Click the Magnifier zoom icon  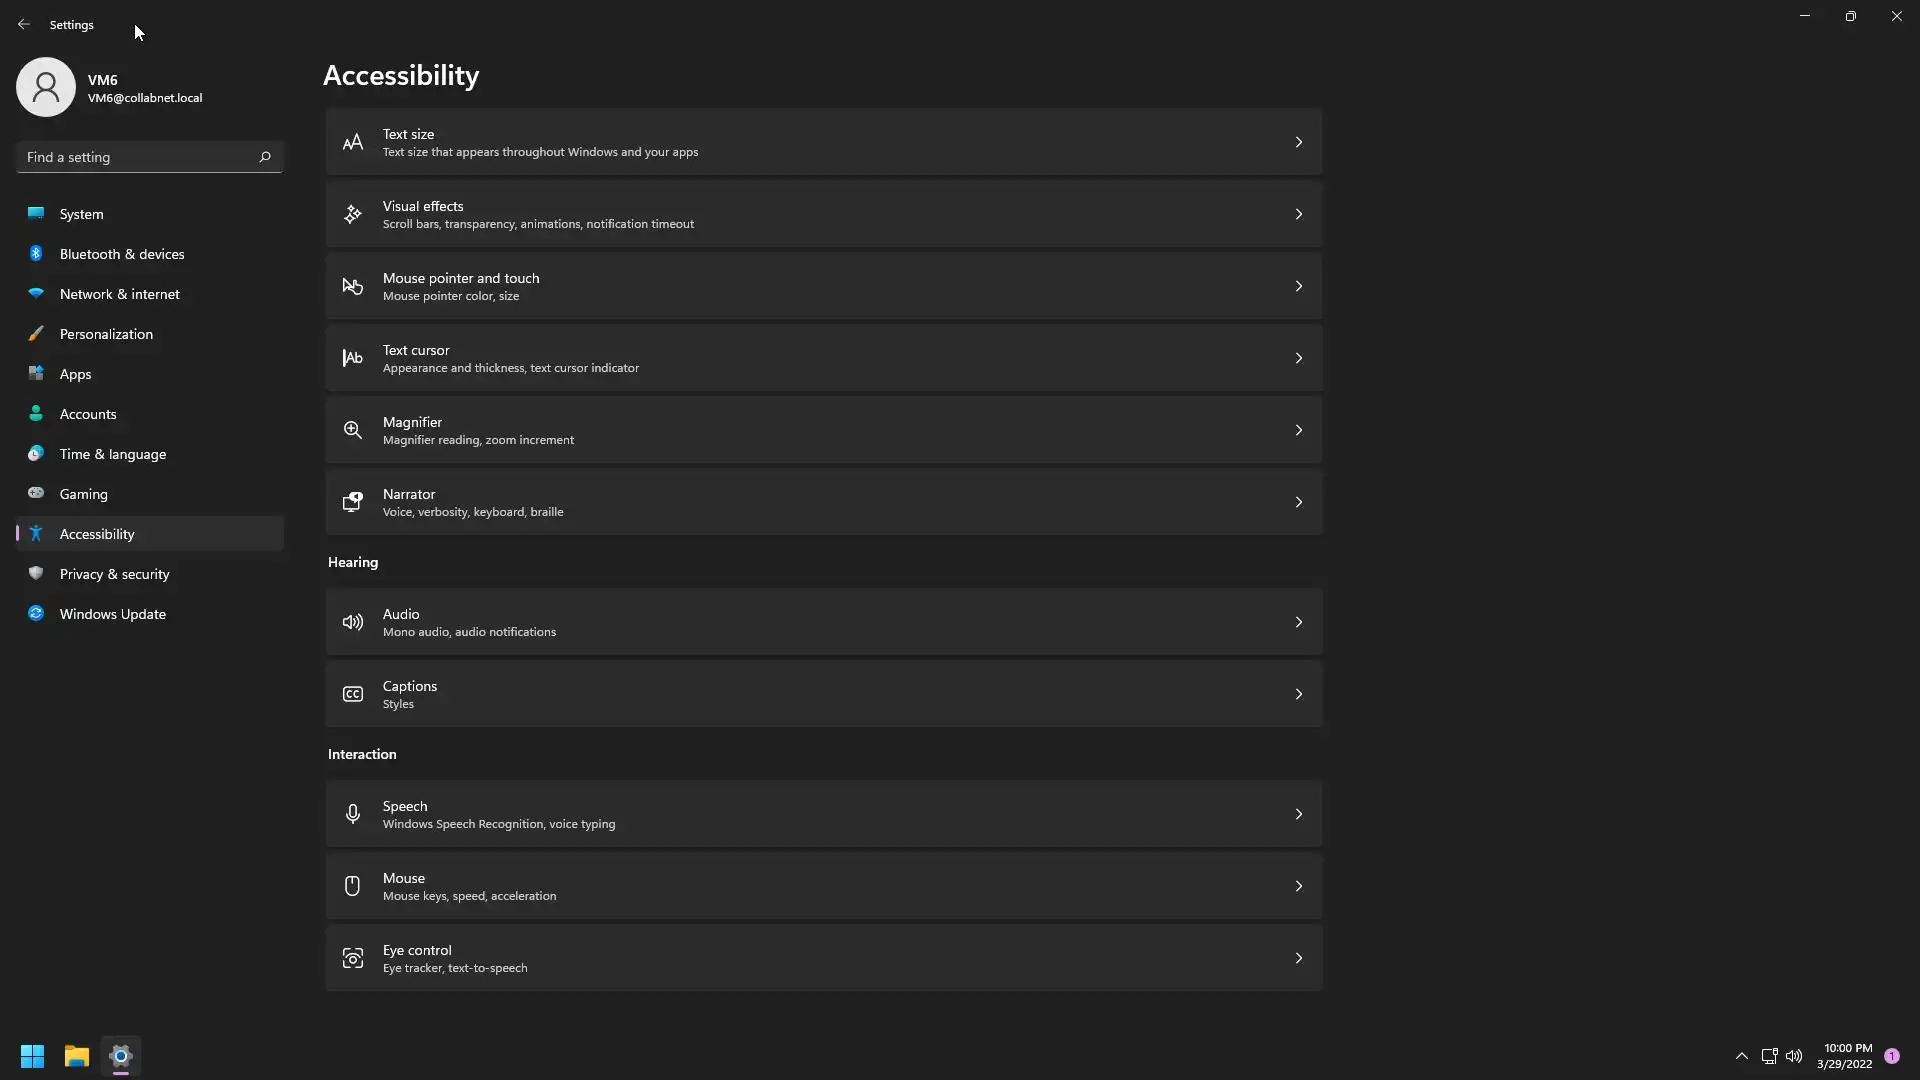click(x=352, y=430)
